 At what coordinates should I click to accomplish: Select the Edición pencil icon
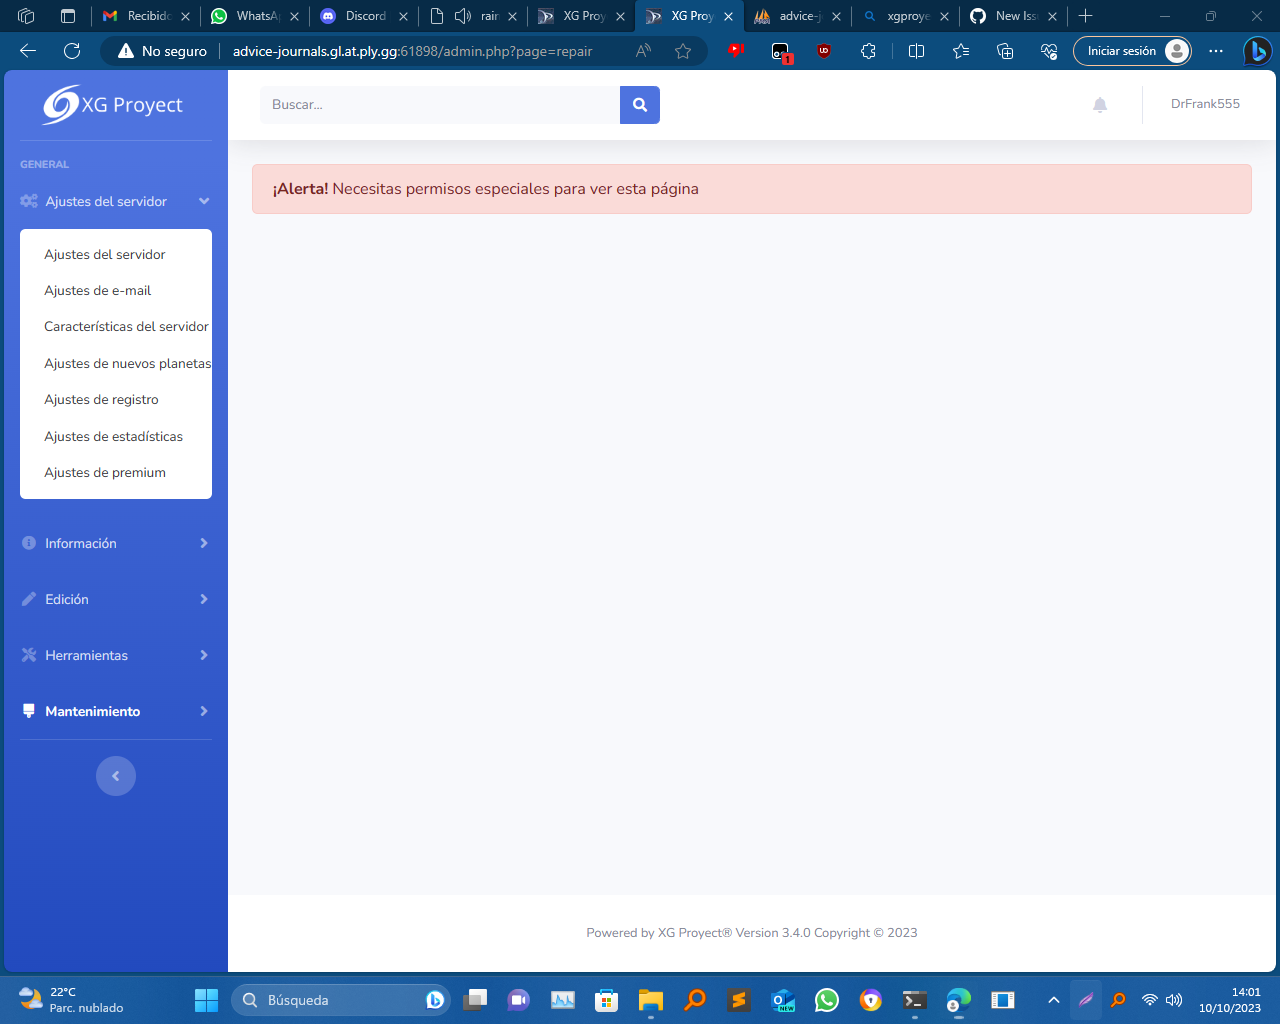pyautogui.click(x=27, y=599)
